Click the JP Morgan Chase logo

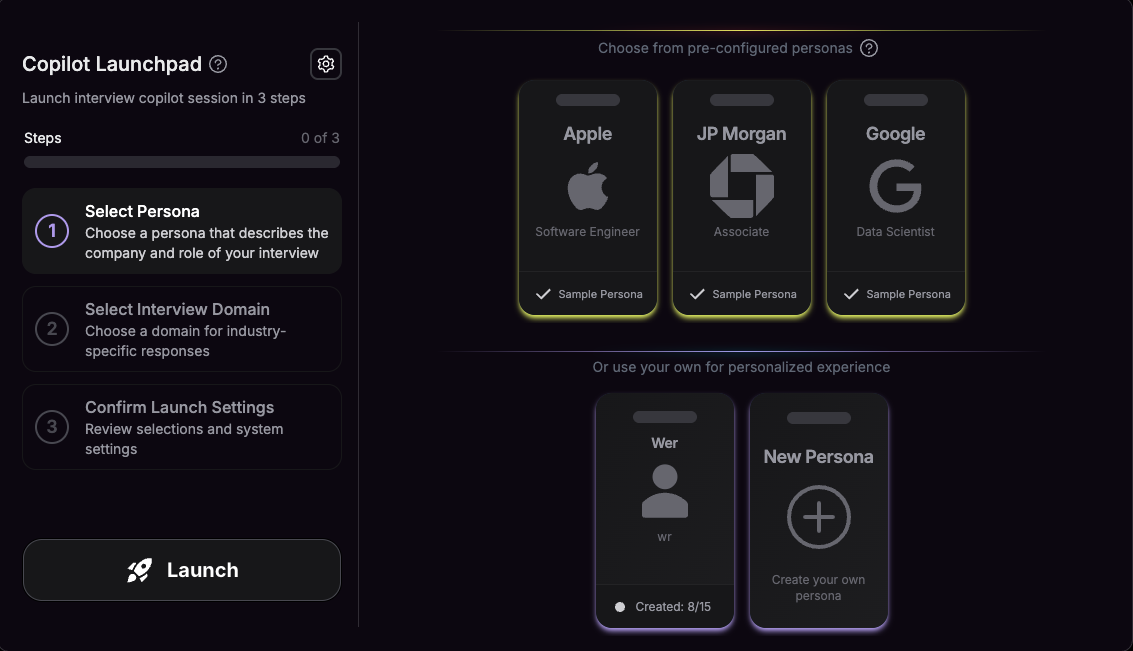point(741,186)
